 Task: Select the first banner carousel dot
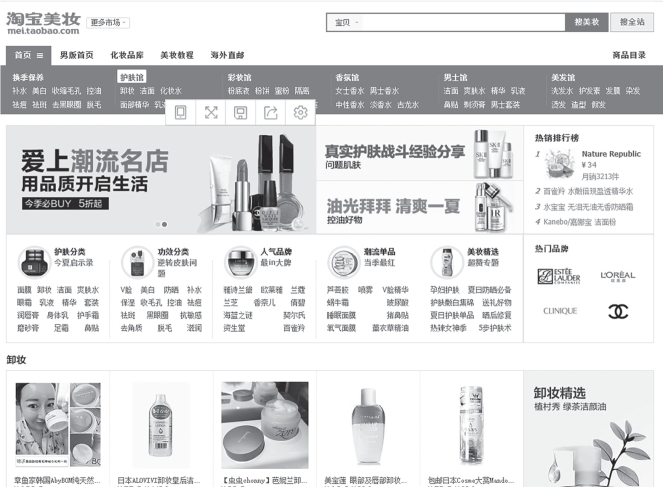[x=158, y=224]
